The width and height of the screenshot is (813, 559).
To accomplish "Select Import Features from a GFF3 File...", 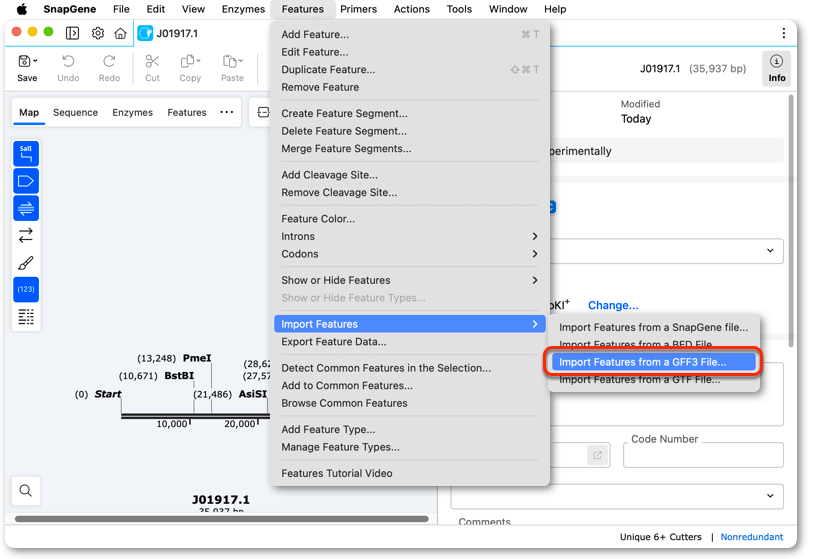I will coord(653,362).
